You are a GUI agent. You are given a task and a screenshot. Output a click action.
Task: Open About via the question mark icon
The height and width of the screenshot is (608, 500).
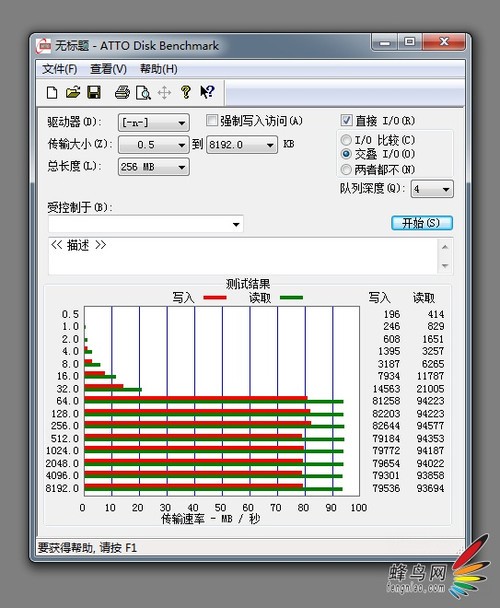point(186,92)
